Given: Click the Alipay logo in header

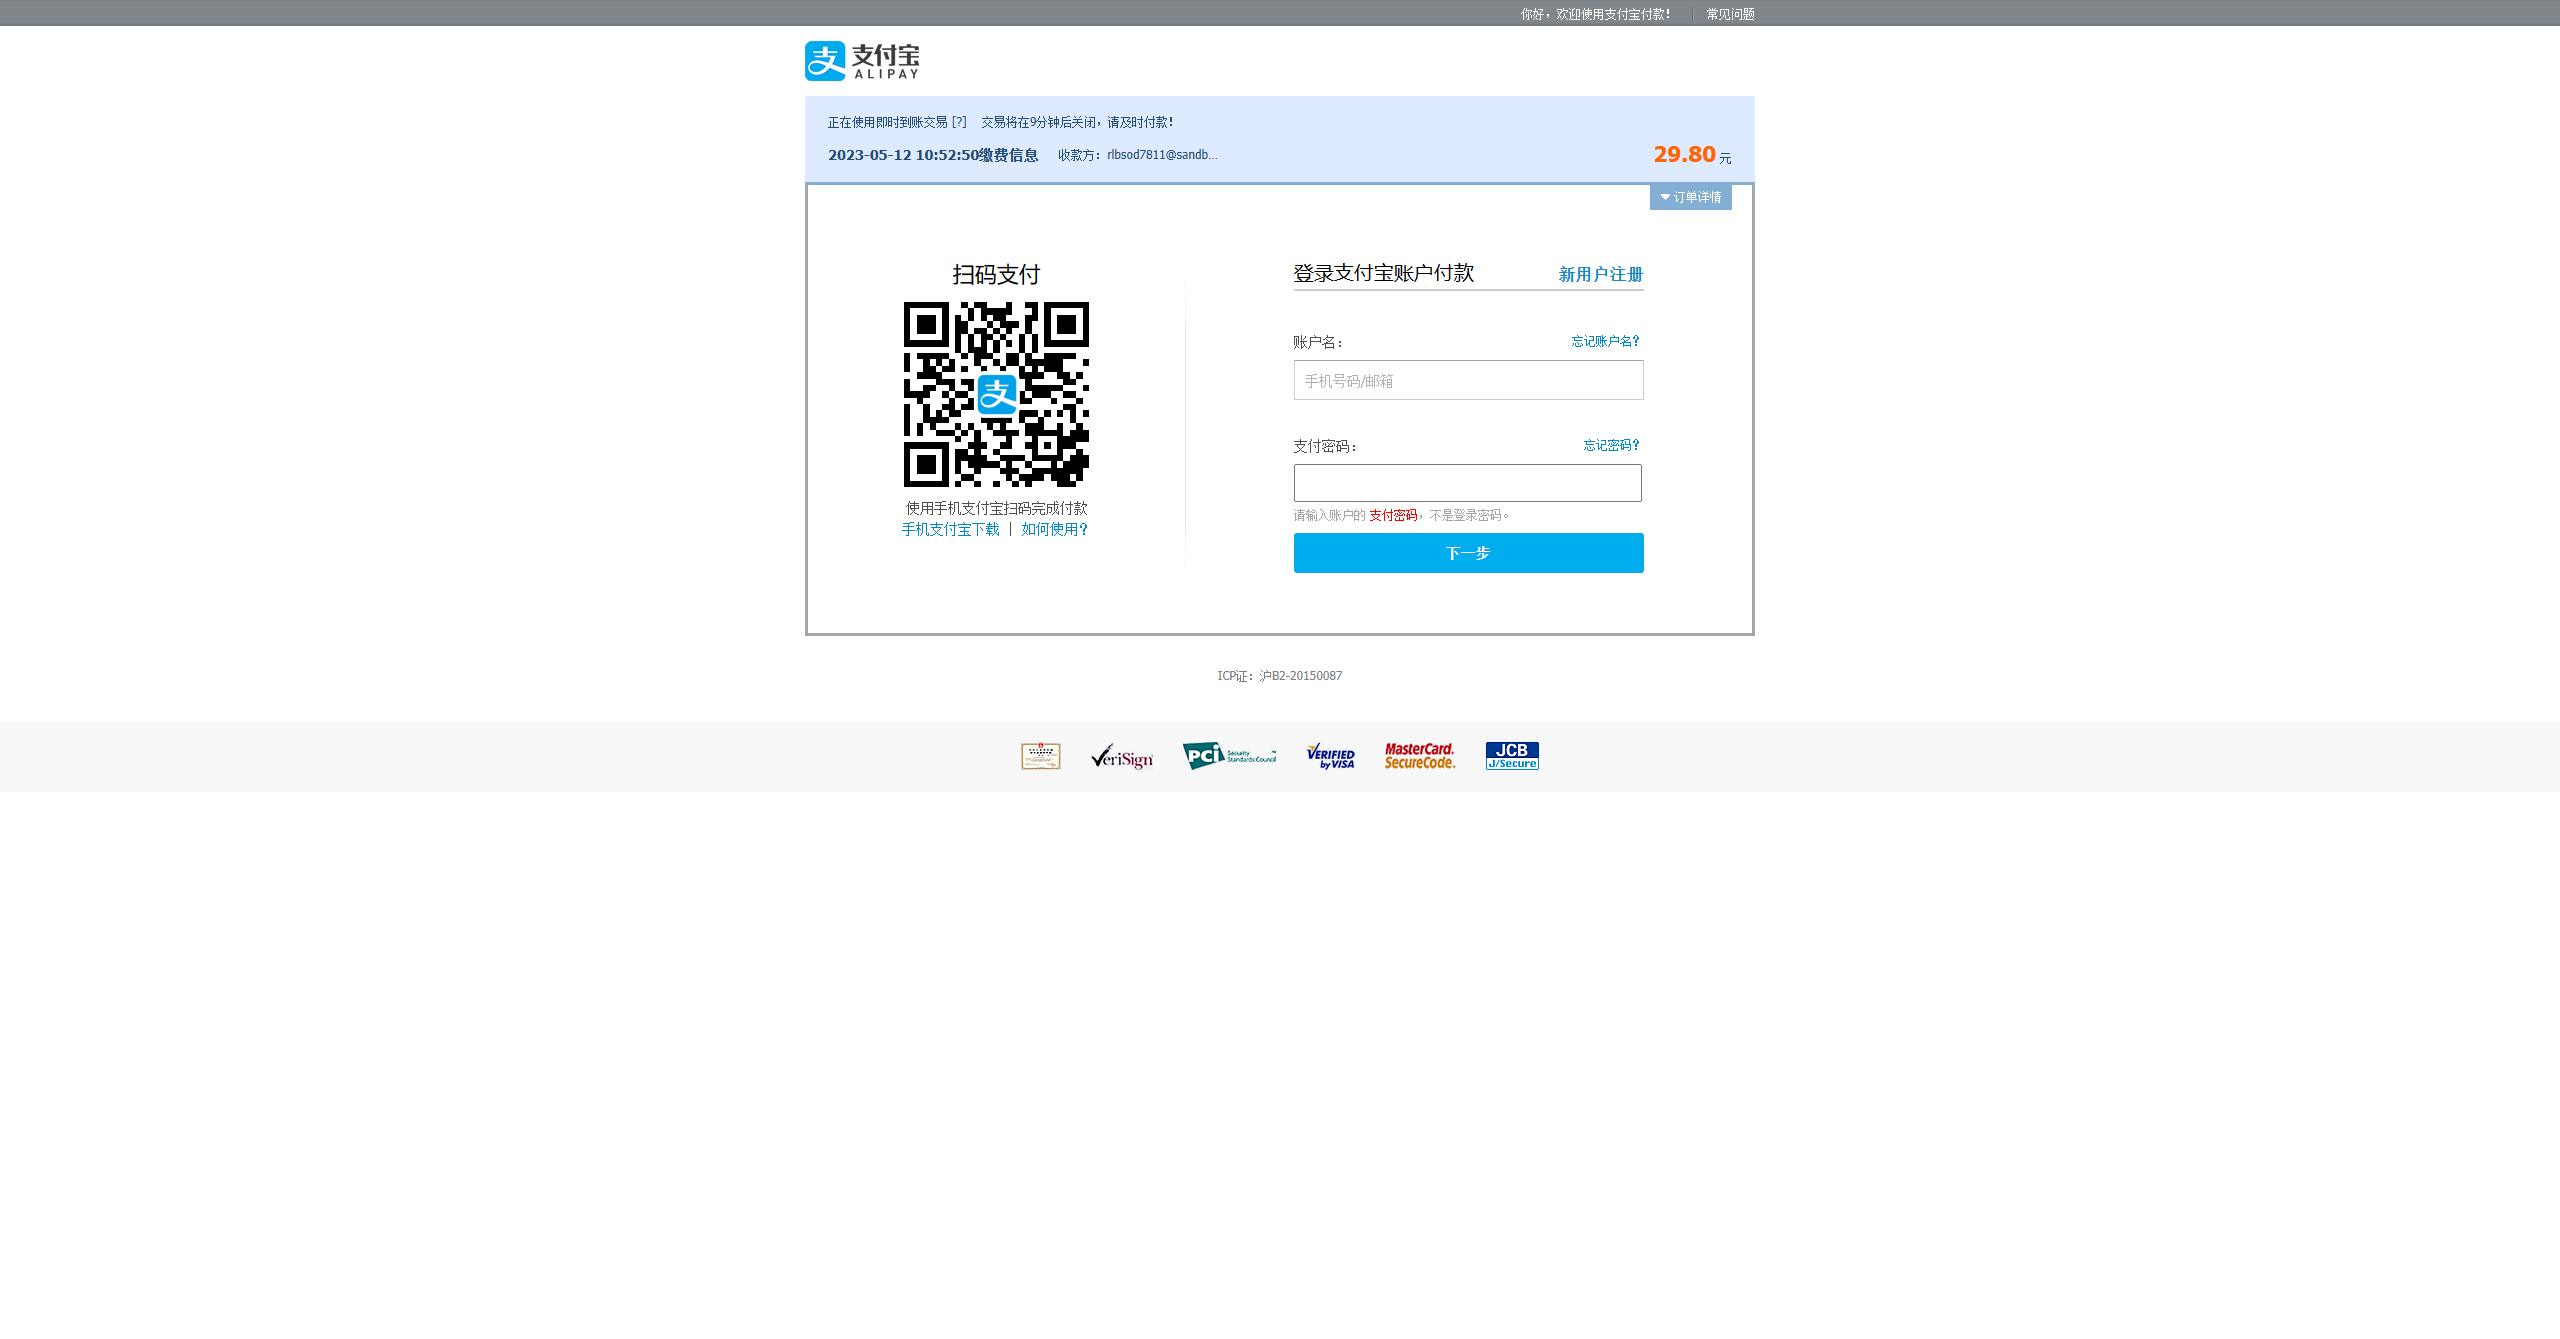Looking at the screenshot, I should point(861,61).
